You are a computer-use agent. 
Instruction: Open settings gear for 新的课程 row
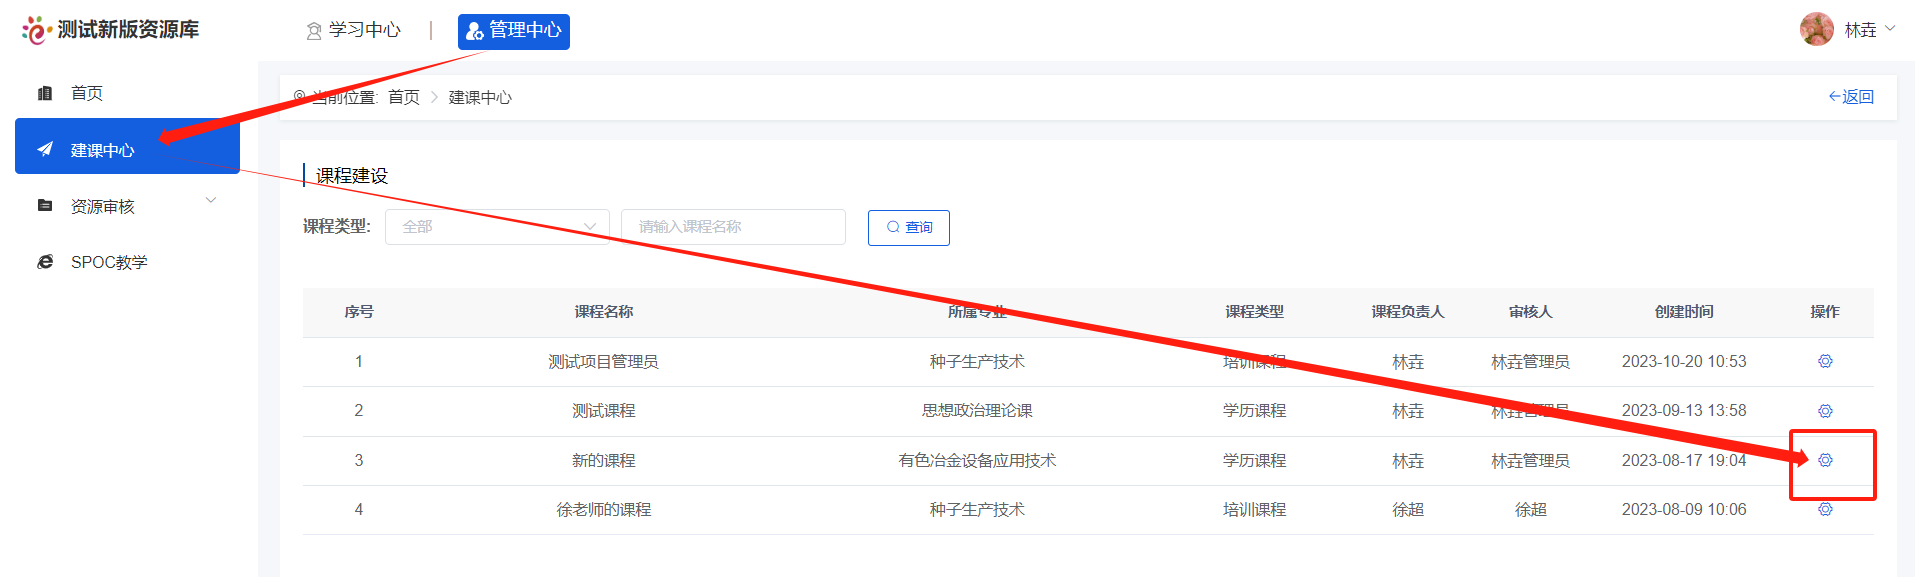tap(1825, 460)
